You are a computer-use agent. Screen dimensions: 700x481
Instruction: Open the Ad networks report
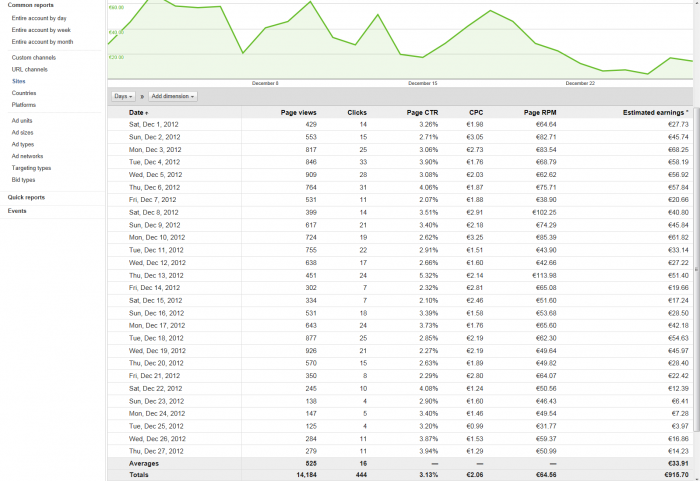pos(27,156)
